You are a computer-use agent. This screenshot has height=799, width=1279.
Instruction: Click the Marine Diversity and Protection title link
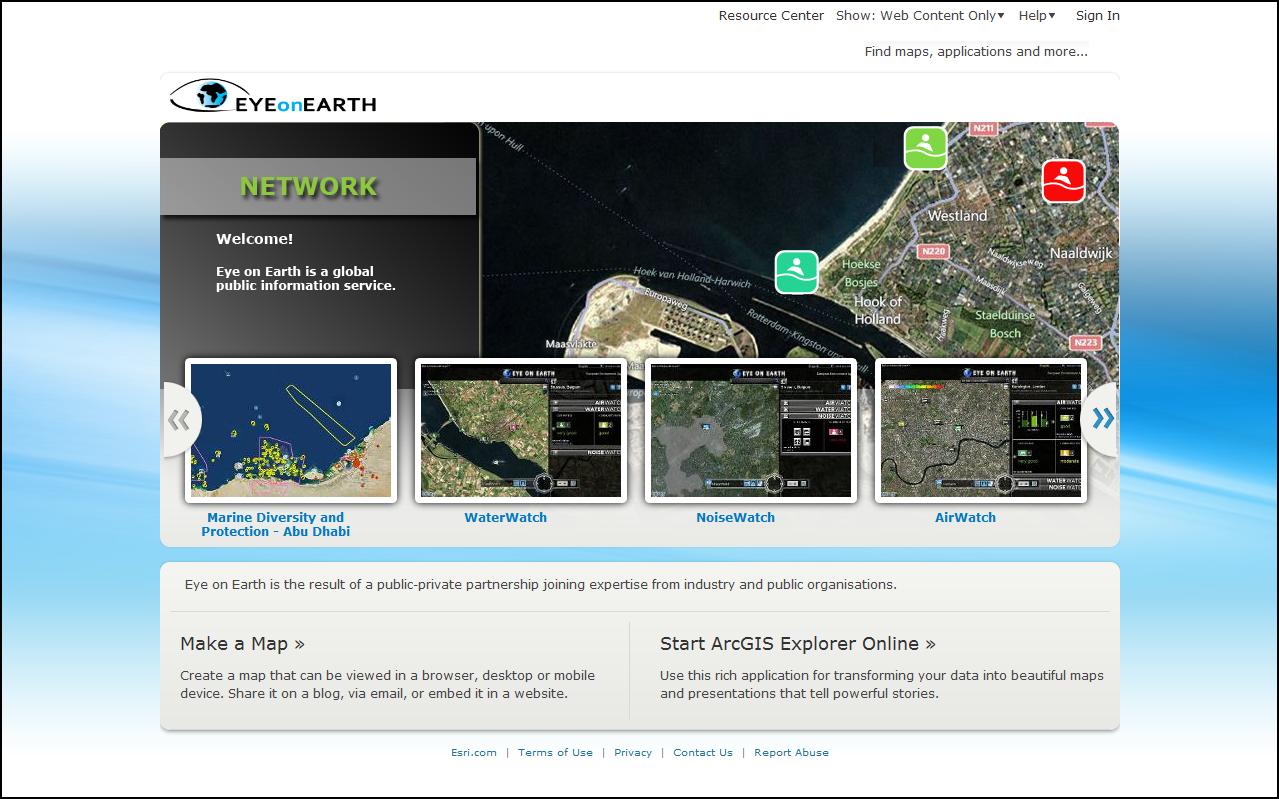coord(275,524)
